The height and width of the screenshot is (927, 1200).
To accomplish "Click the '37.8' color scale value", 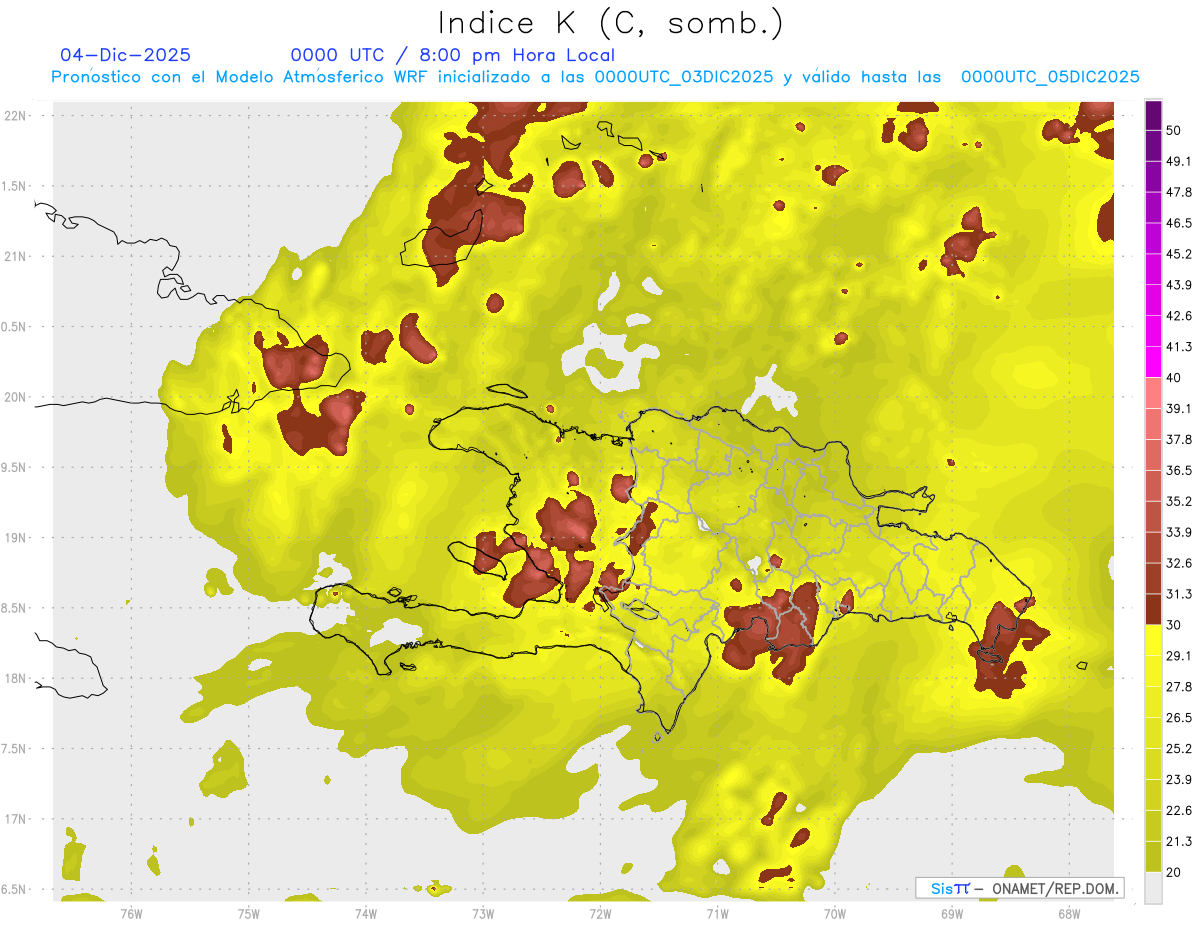I will click(1179, 439).
